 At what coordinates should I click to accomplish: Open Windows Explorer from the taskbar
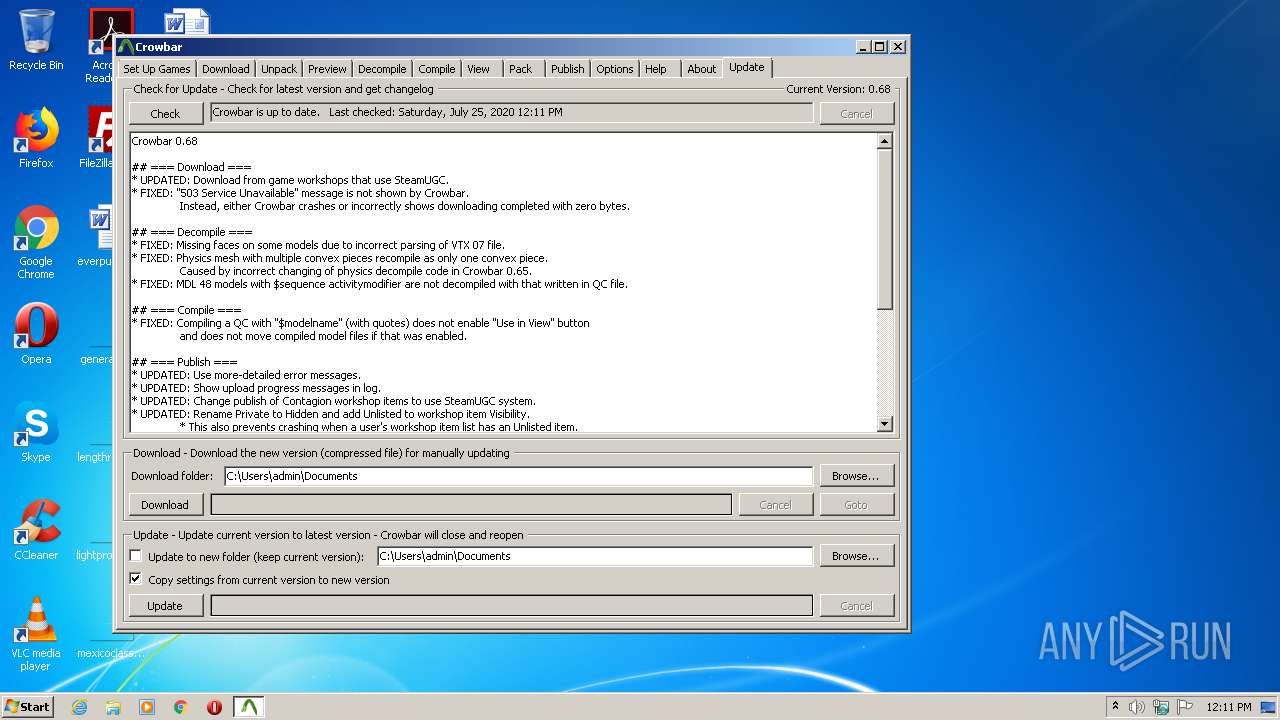pyautogui.click(x=113, y=707)
